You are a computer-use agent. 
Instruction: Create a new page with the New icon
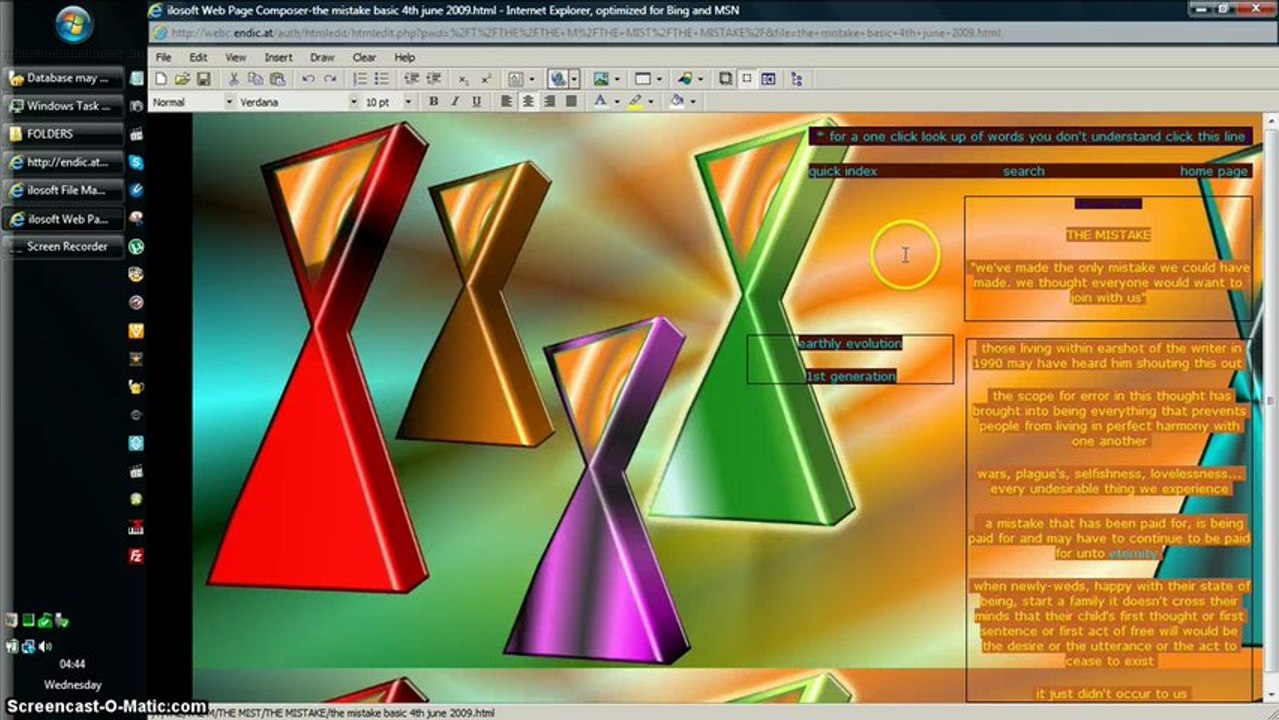tap(162, 79)
